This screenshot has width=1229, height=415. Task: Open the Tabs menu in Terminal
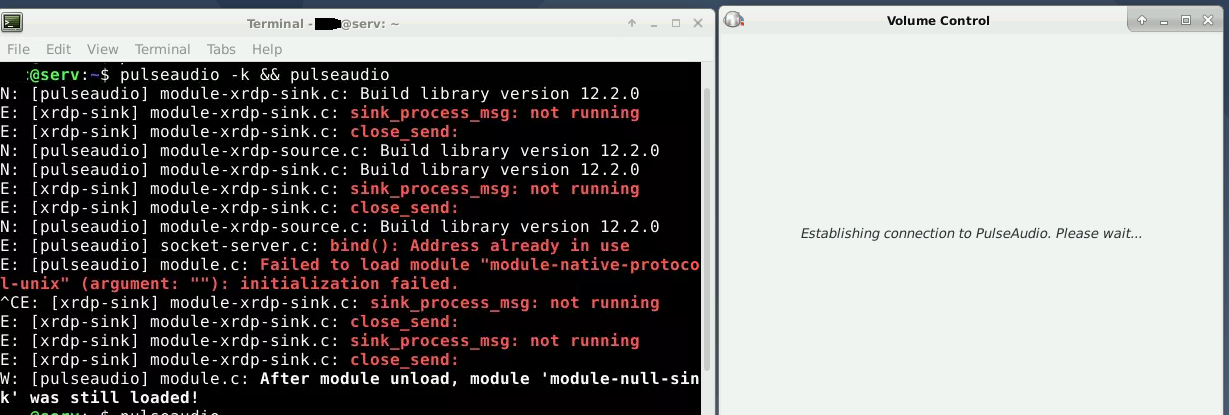point(221,49)
